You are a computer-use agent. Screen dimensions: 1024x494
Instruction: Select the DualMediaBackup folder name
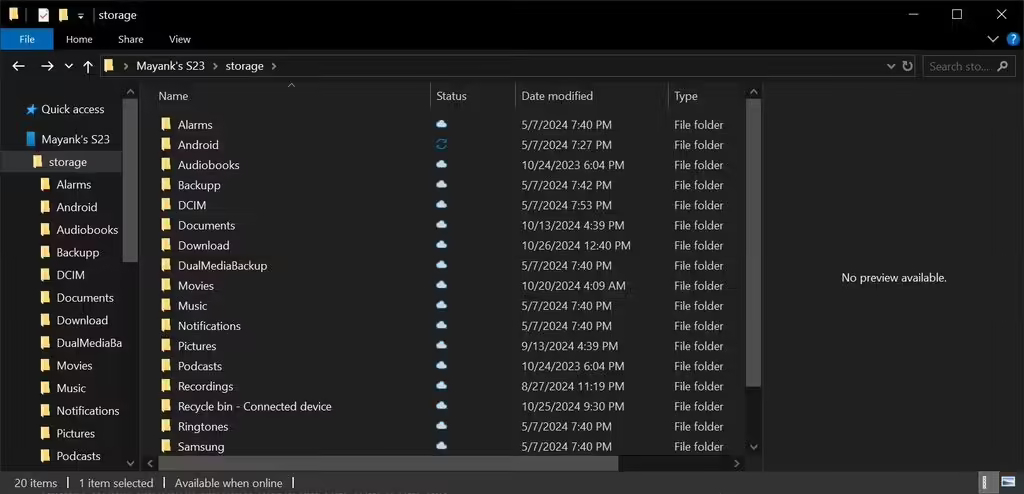click(x=223, y=265)
